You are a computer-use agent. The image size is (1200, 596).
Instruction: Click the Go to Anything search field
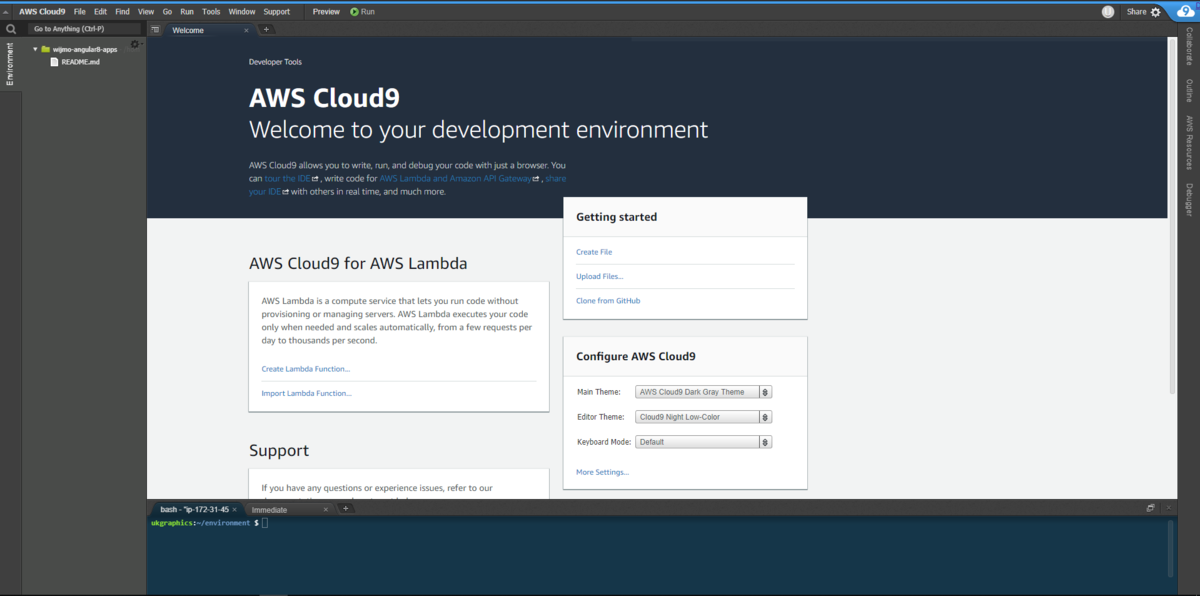pos(82,29)
